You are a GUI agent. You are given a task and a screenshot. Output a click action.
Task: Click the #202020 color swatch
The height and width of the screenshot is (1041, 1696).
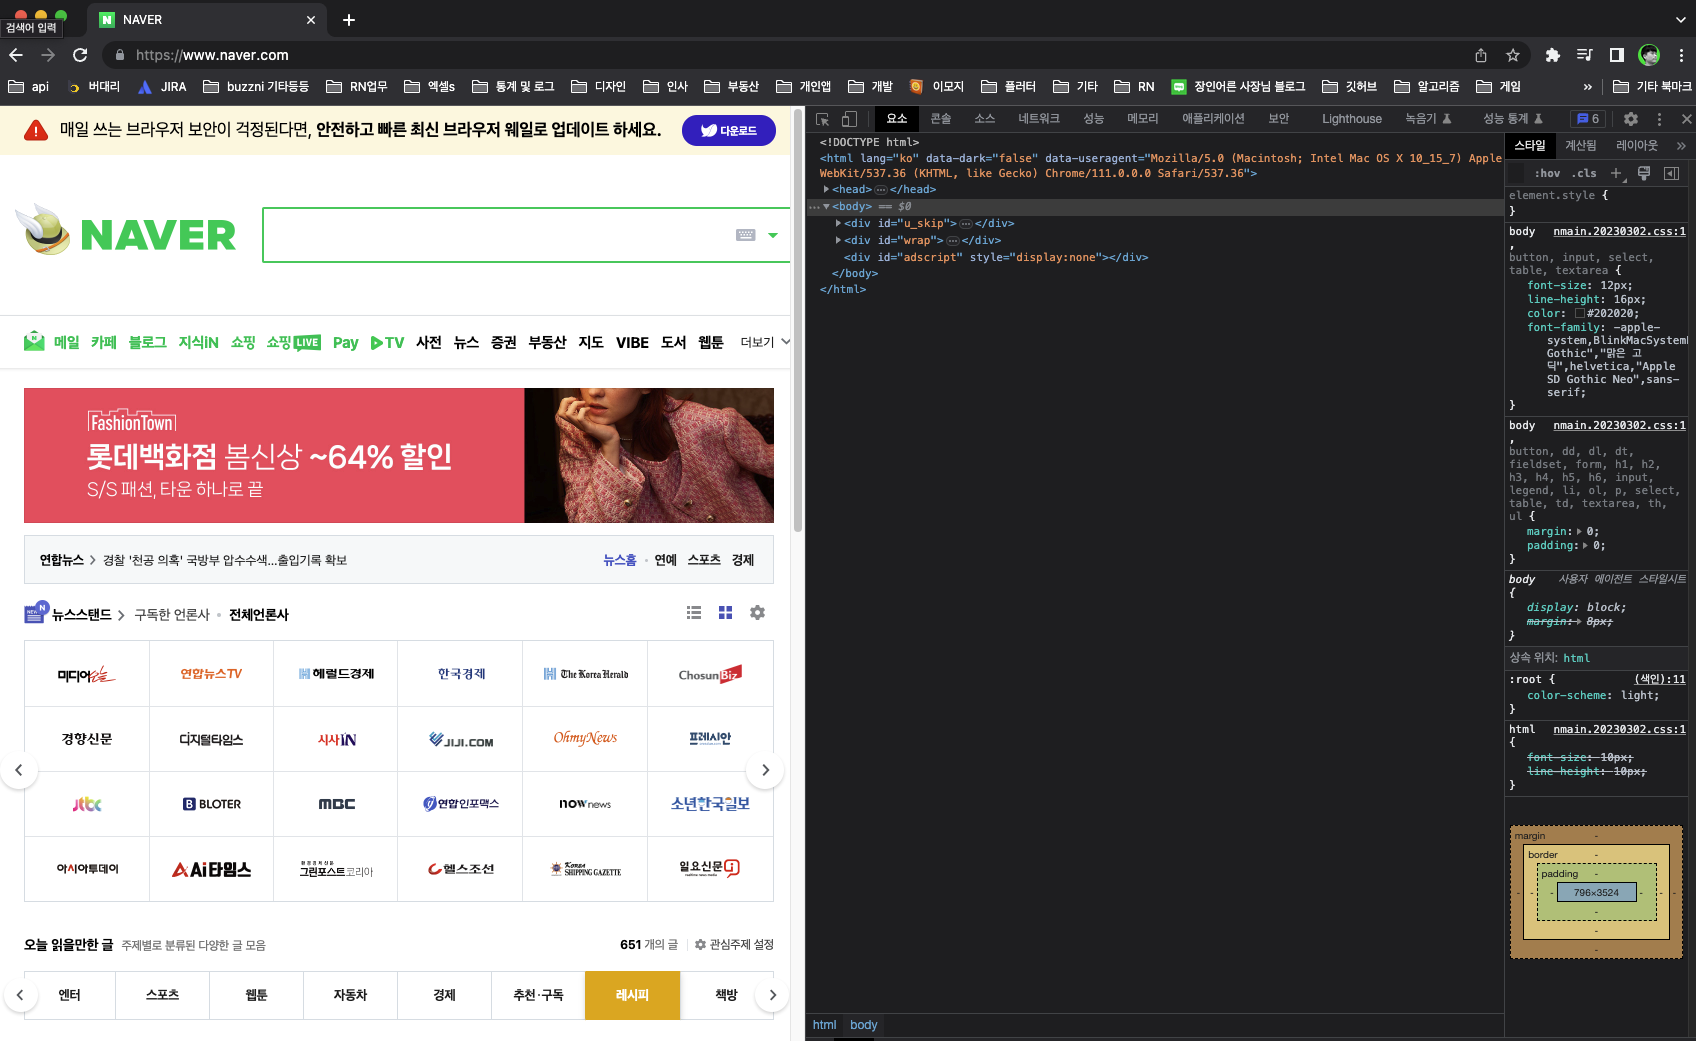pos(1580,314)
